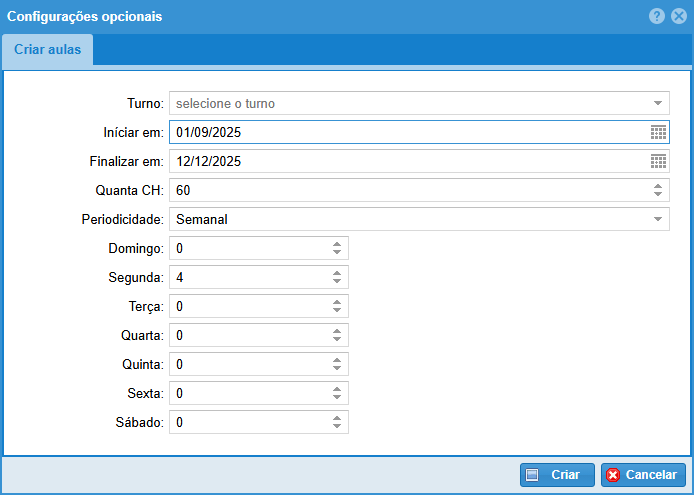Switch to the Criar aulas tab
Viewport: 694px width, 495px height.
click(x=48, y=50)
